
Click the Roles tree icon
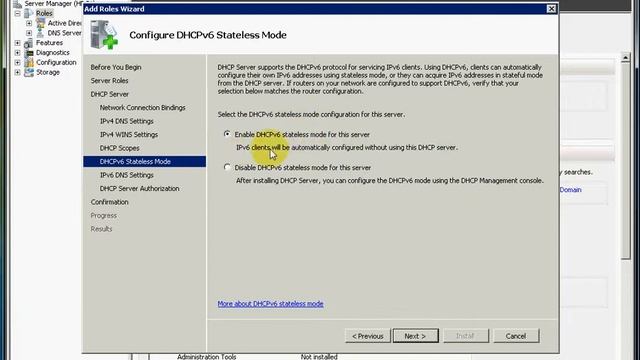pos(29,13)
